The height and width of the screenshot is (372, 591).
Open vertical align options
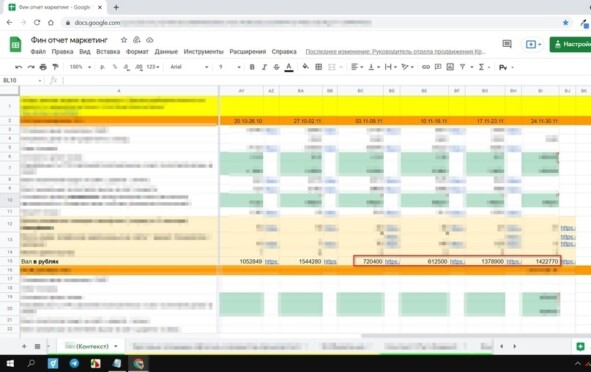click(x=374, y=67)
